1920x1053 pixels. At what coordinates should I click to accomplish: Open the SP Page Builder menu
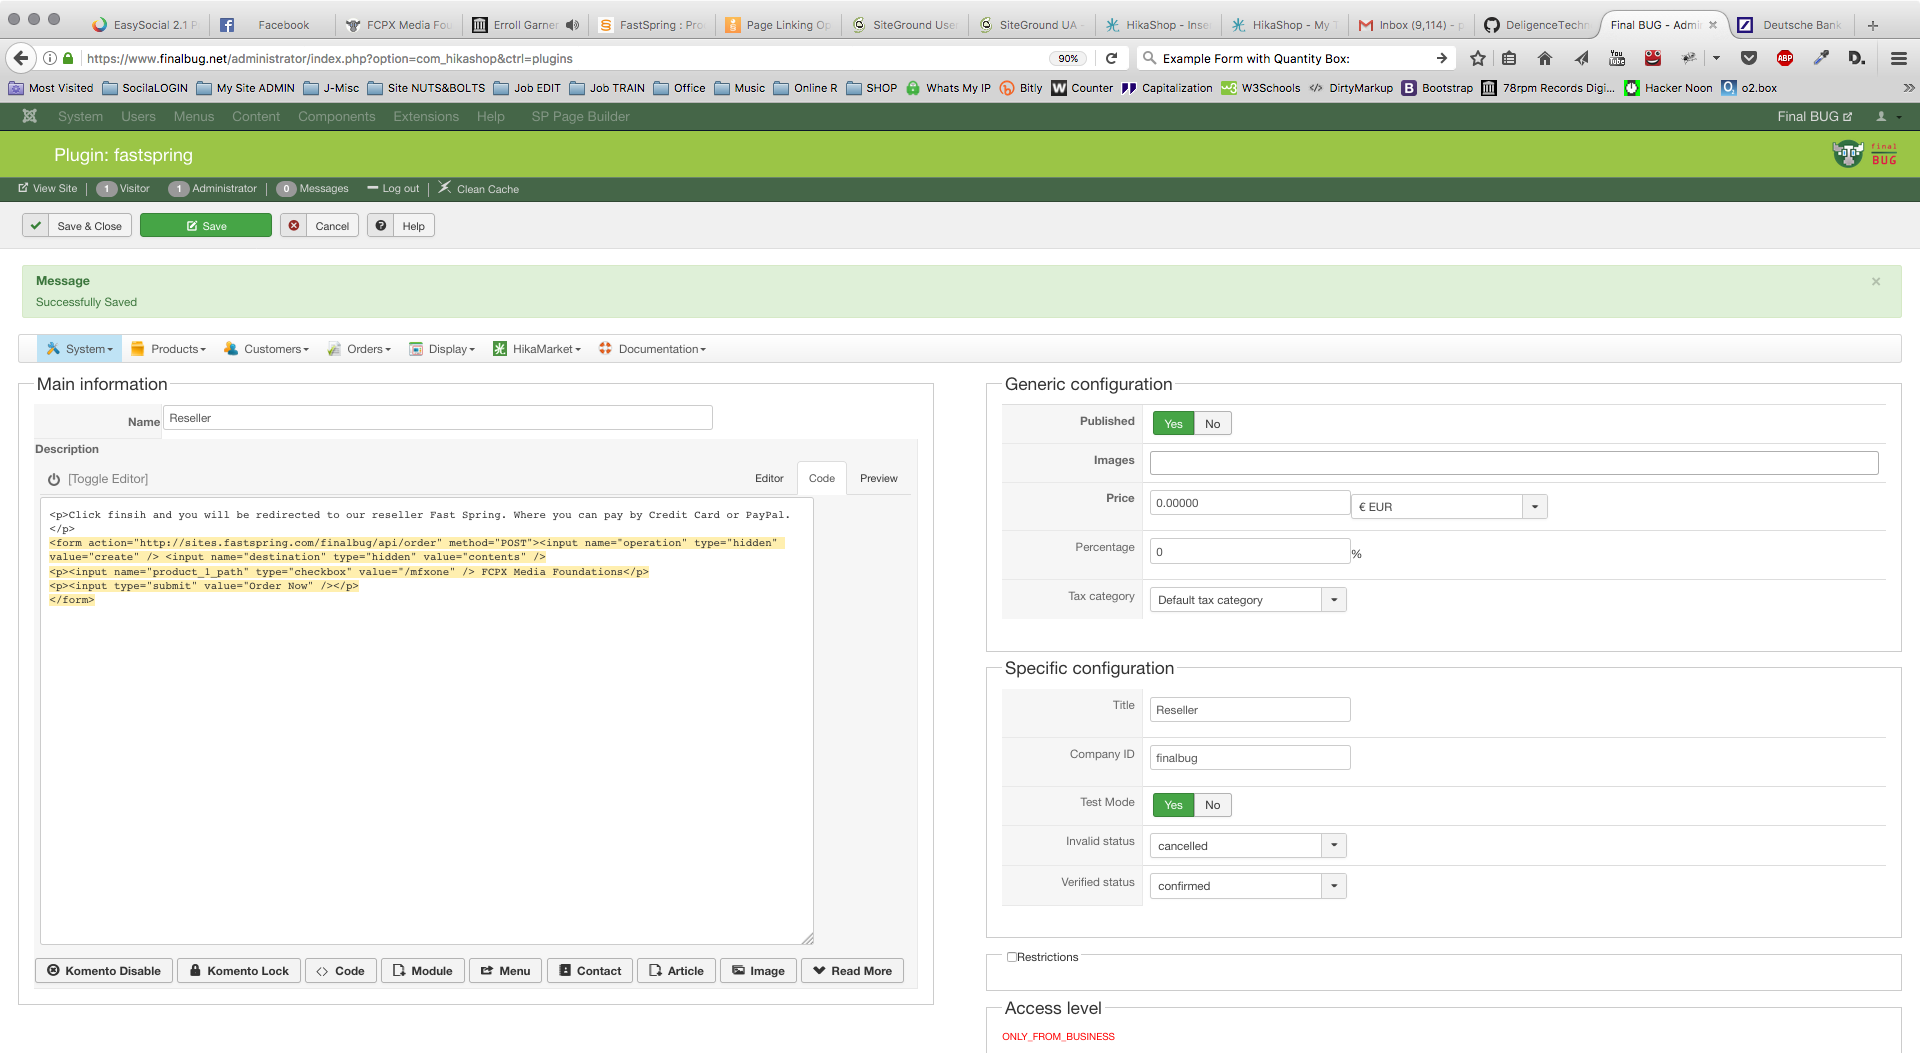coord(580,116)
